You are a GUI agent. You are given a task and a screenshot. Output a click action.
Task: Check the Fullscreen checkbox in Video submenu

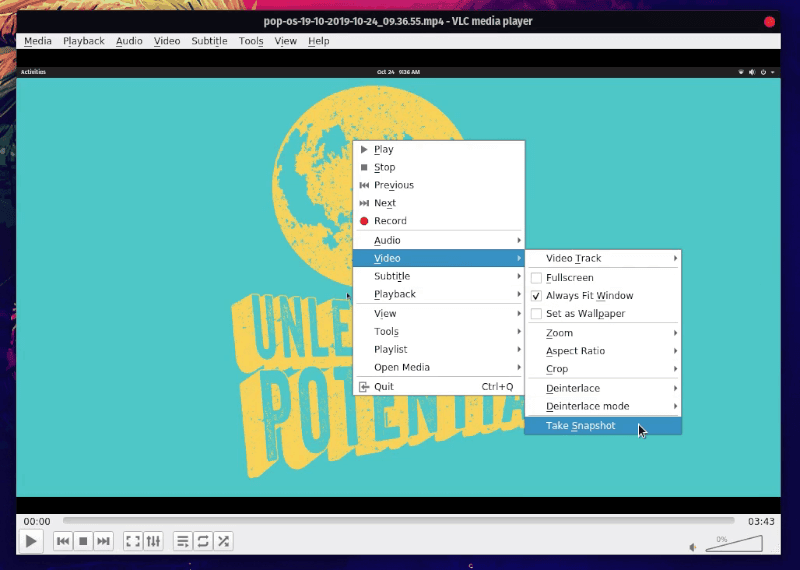point(537,278)
